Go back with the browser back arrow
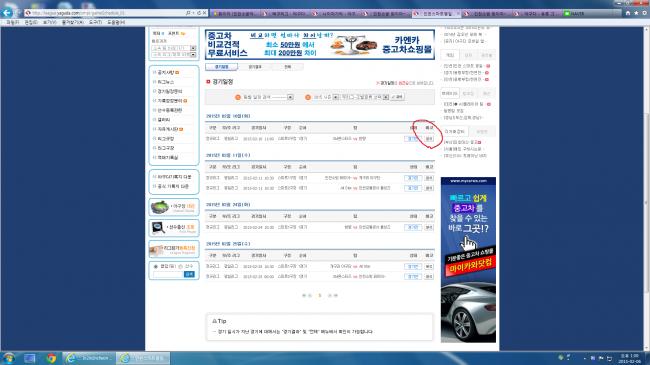 pyautogui.click(x=7, y=13)
